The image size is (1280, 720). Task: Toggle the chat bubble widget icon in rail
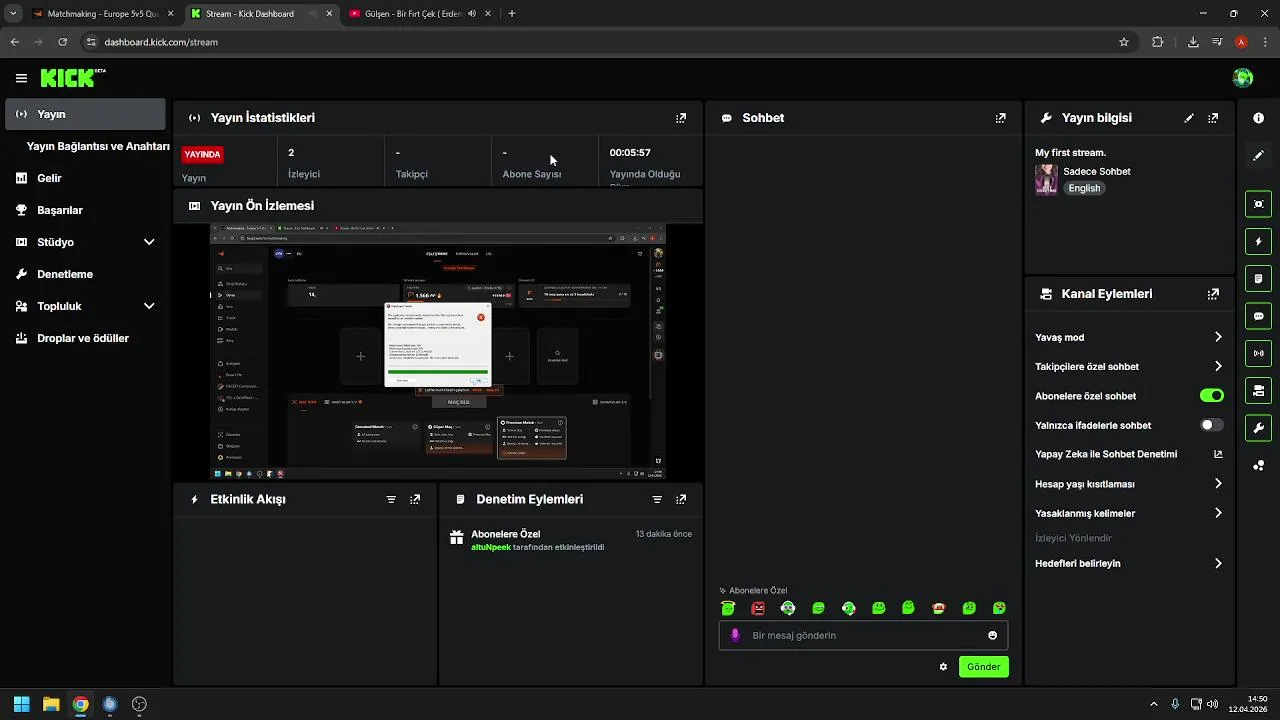tap(1258, 316)
